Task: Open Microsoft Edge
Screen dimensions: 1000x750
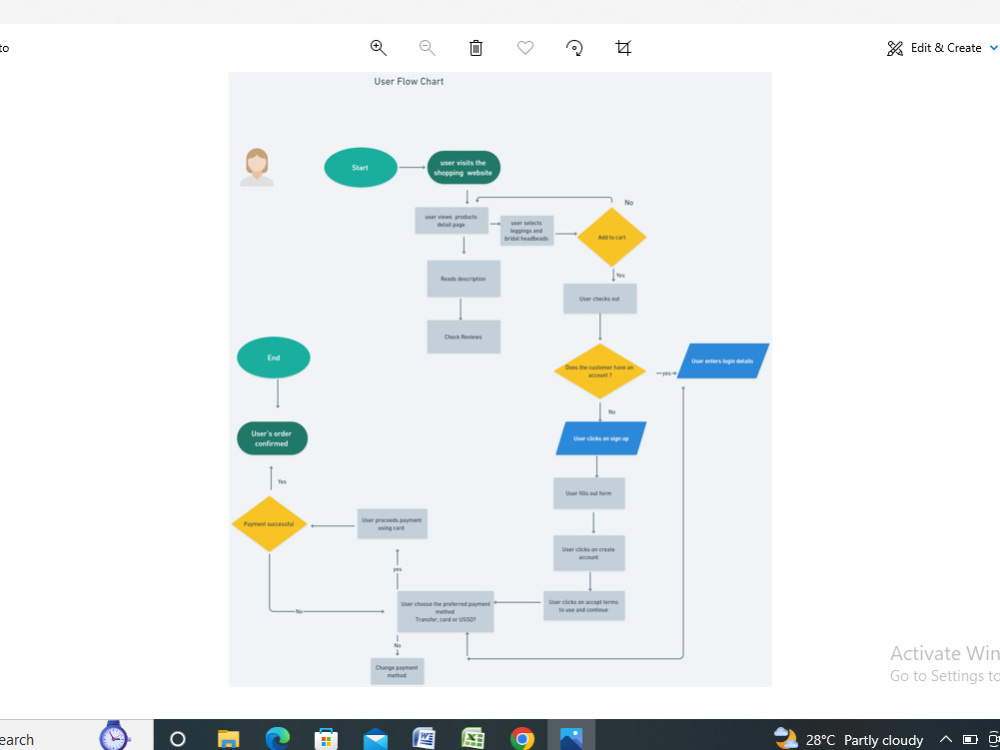Action: (277, 740)
